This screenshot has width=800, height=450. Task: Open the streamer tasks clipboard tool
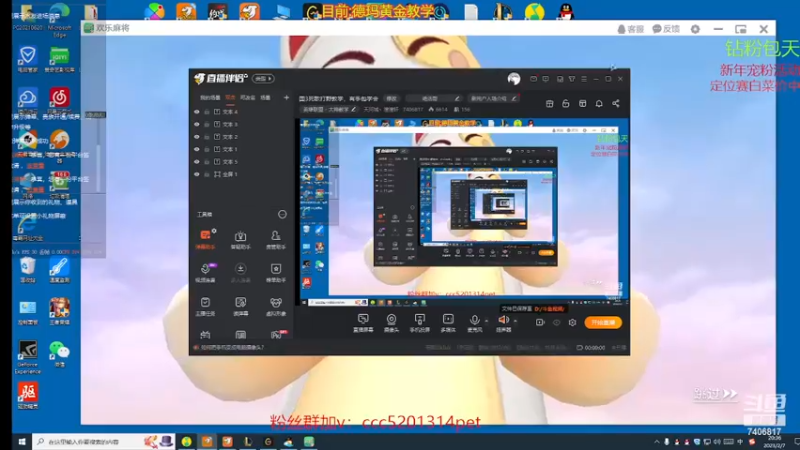tap(205, 306)
